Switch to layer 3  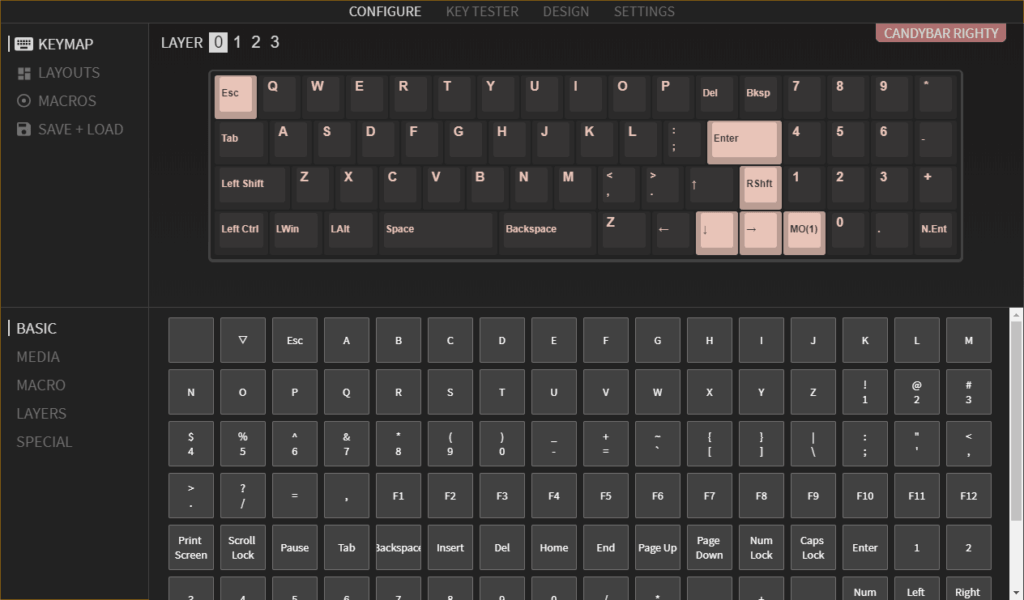pos(275,42)
